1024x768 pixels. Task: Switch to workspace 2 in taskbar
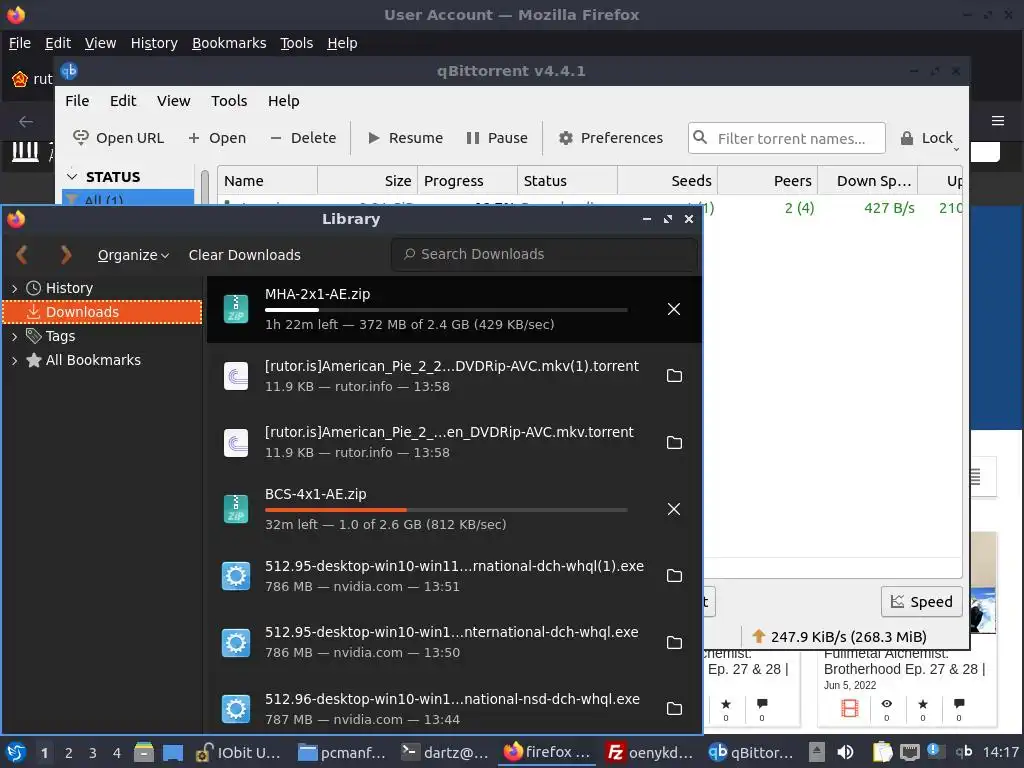coord(69,753)
